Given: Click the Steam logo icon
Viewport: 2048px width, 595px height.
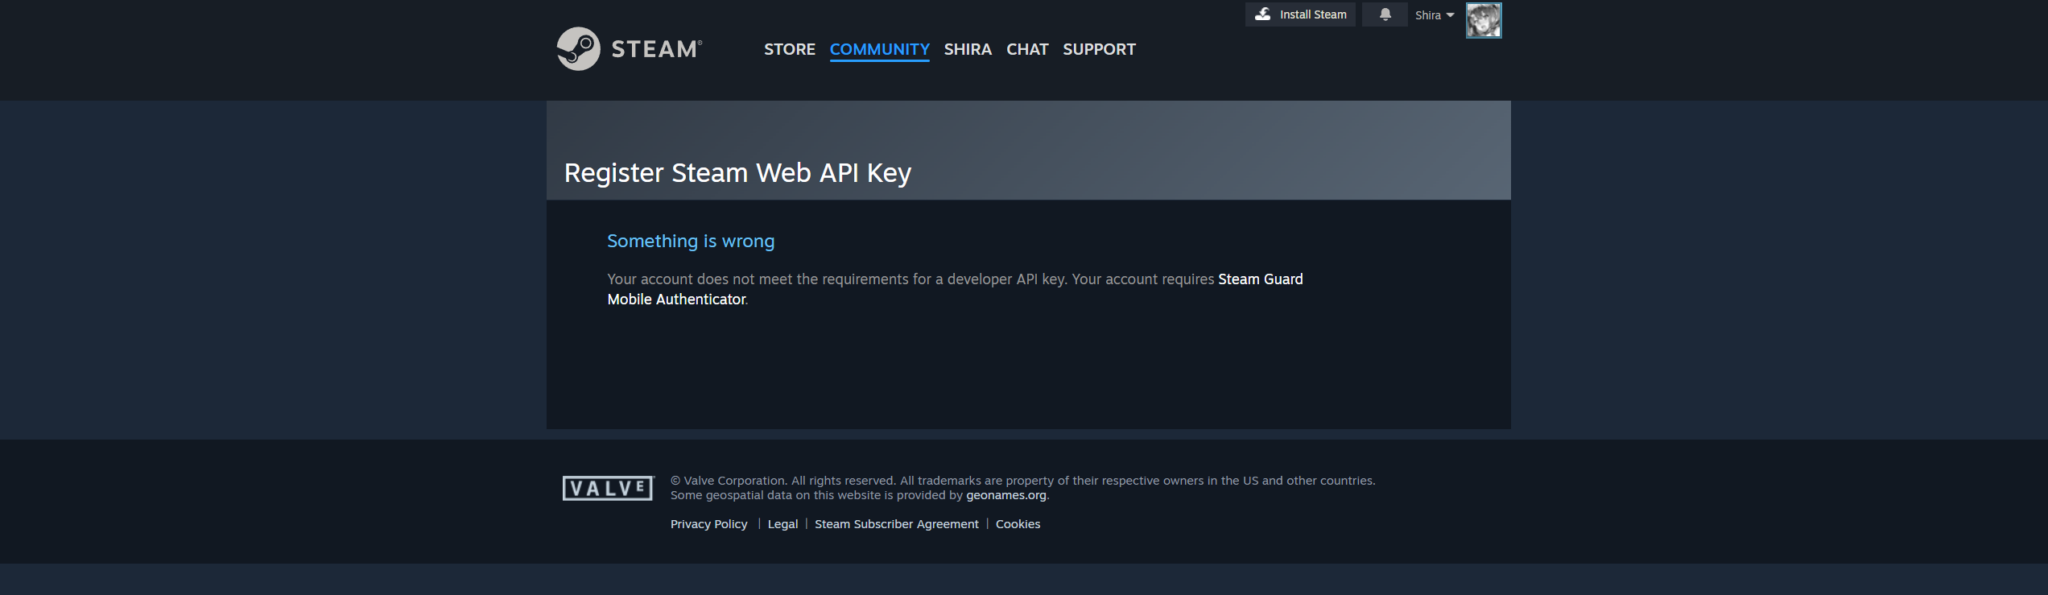Looking at the screenshot, I should (578, 48).
